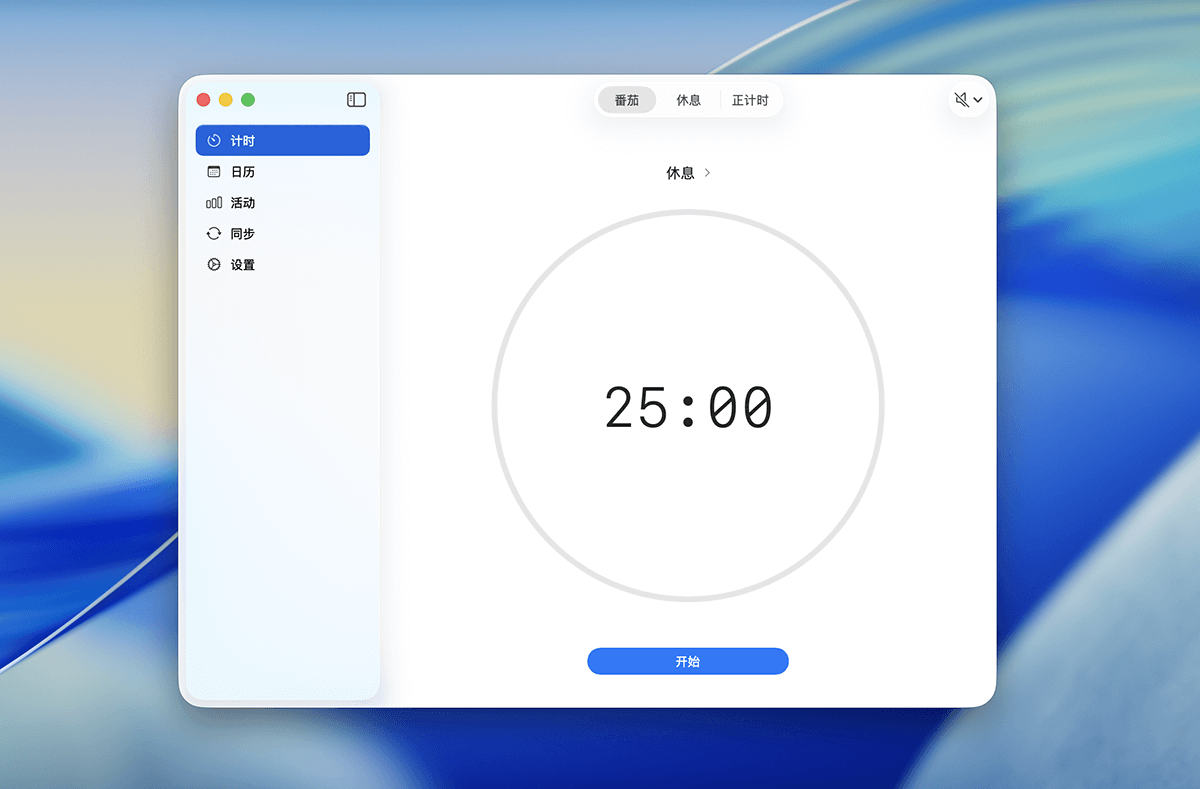Minimize the window using the yellow button
Image resolution: width=1200 pixels, height=789 pixels.
(x=226, y=99)
